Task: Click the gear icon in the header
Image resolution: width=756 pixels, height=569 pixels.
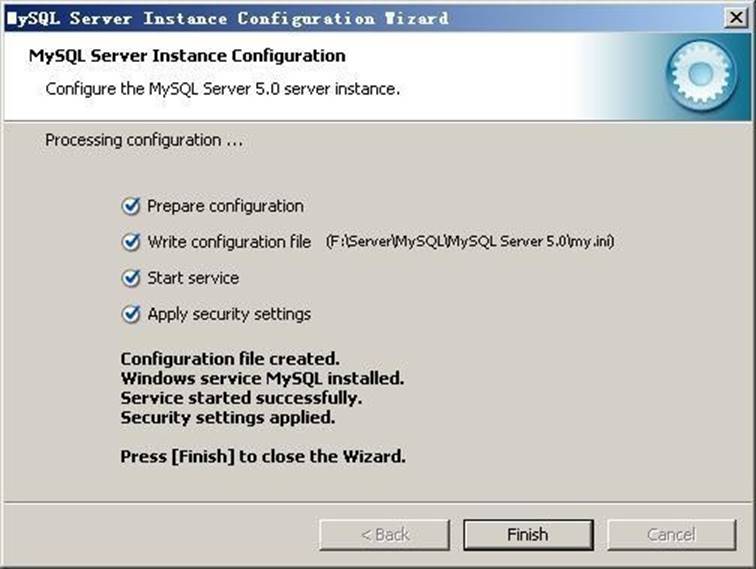Action: click(x=700, y=74)
